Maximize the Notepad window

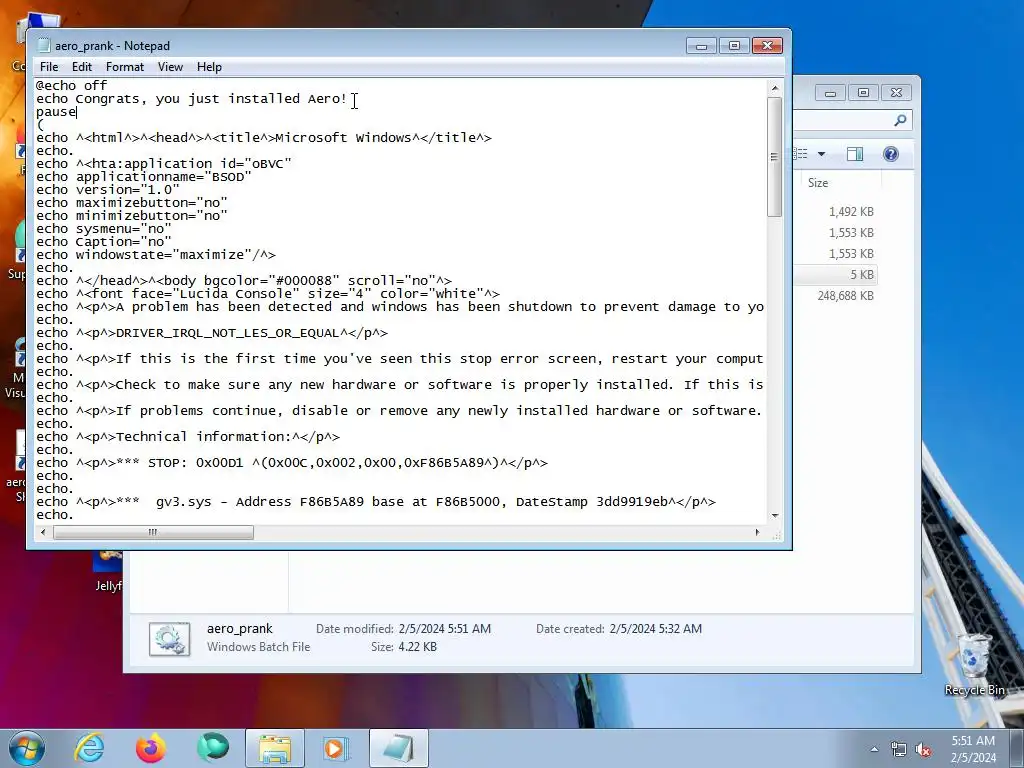(x=734, y=46)
